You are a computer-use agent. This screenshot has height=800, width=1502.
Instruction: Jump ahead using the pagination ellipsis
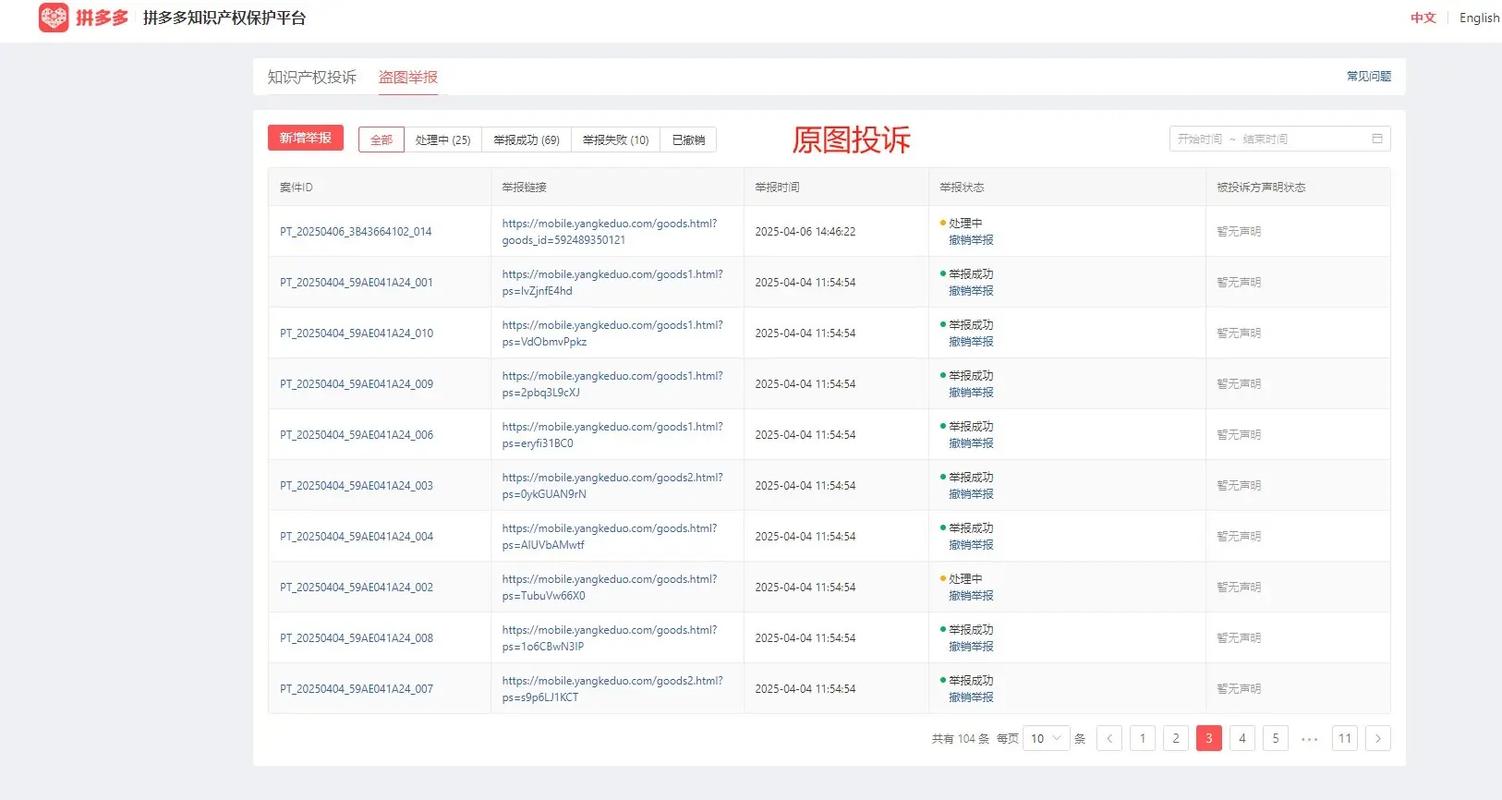click(1310, 739)
